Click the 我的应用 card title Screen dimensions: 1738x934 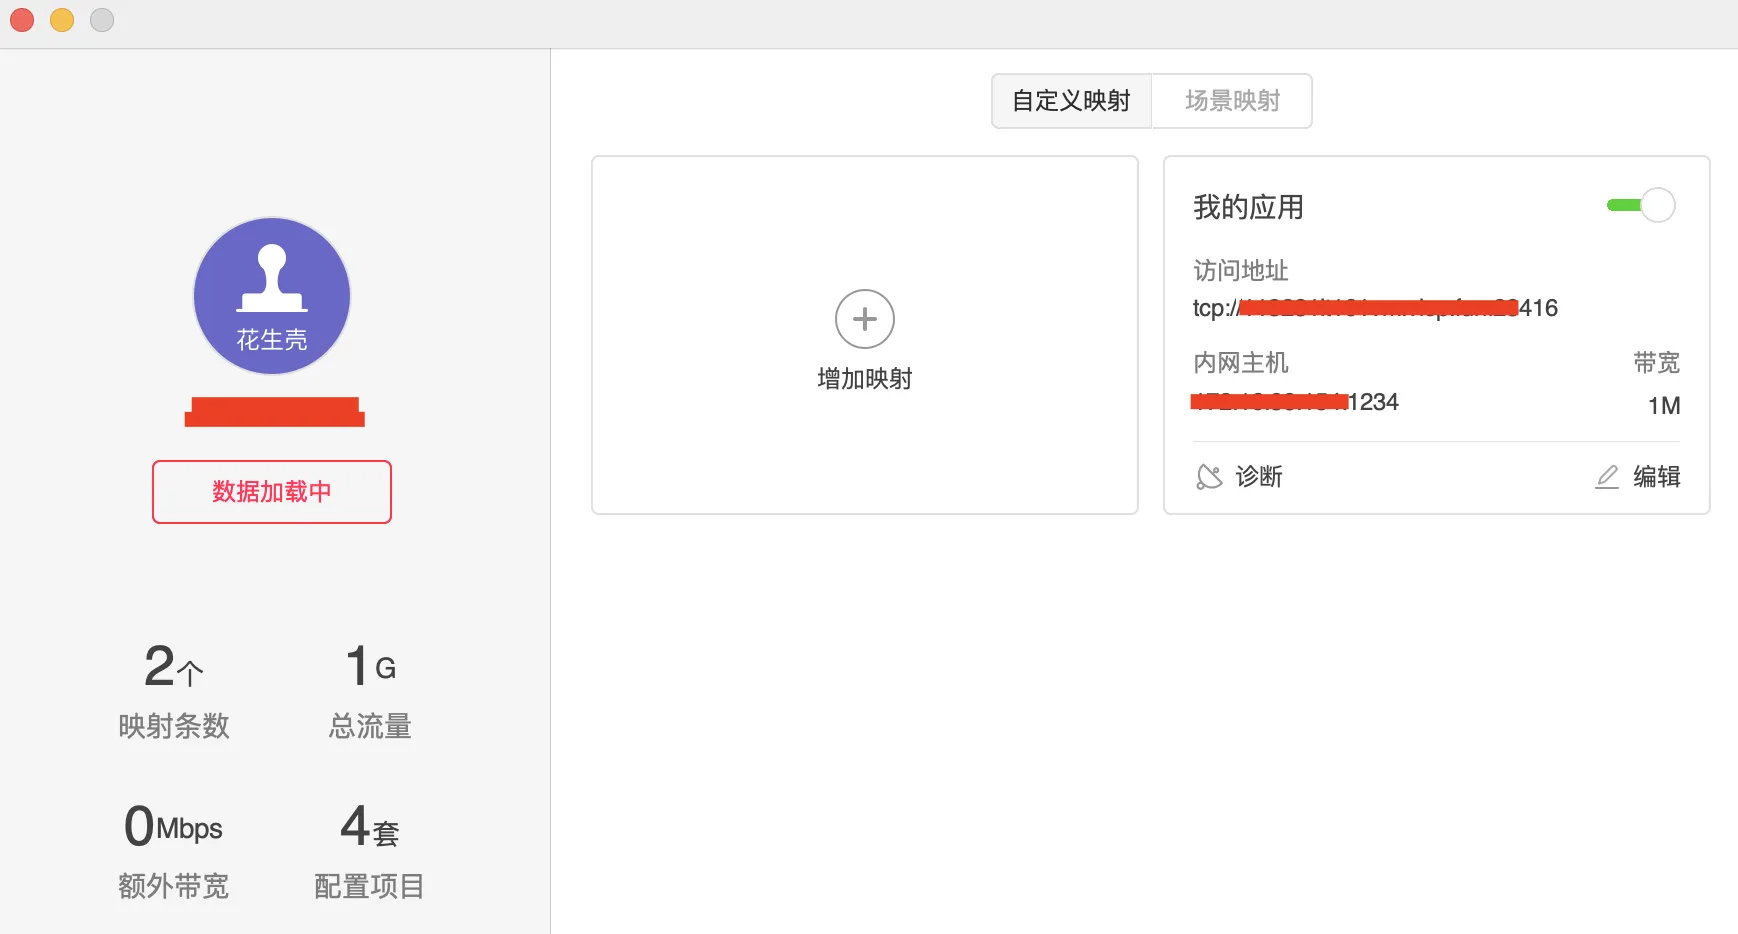pos(1248,208)
